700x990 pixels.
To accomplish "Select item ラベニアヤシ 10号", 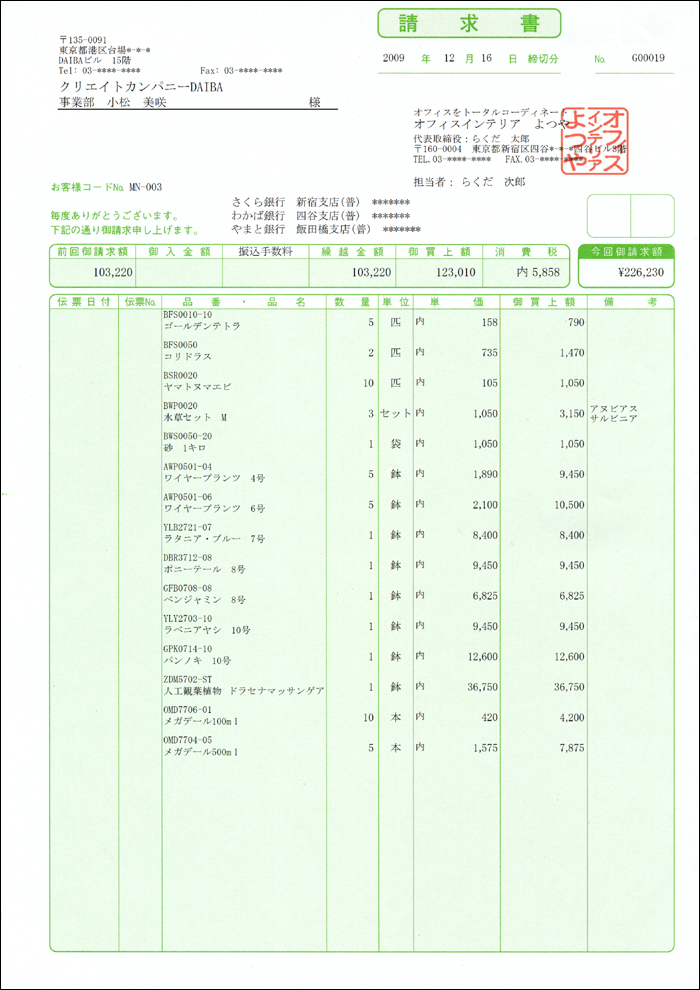I will coord(207,629).
